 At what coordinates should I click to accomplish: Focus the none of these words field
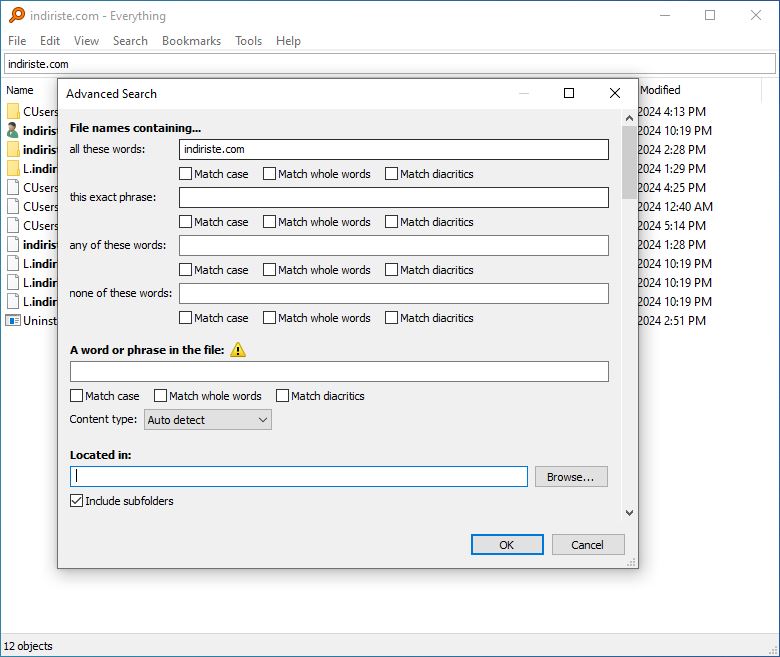[x=393, y=293]
